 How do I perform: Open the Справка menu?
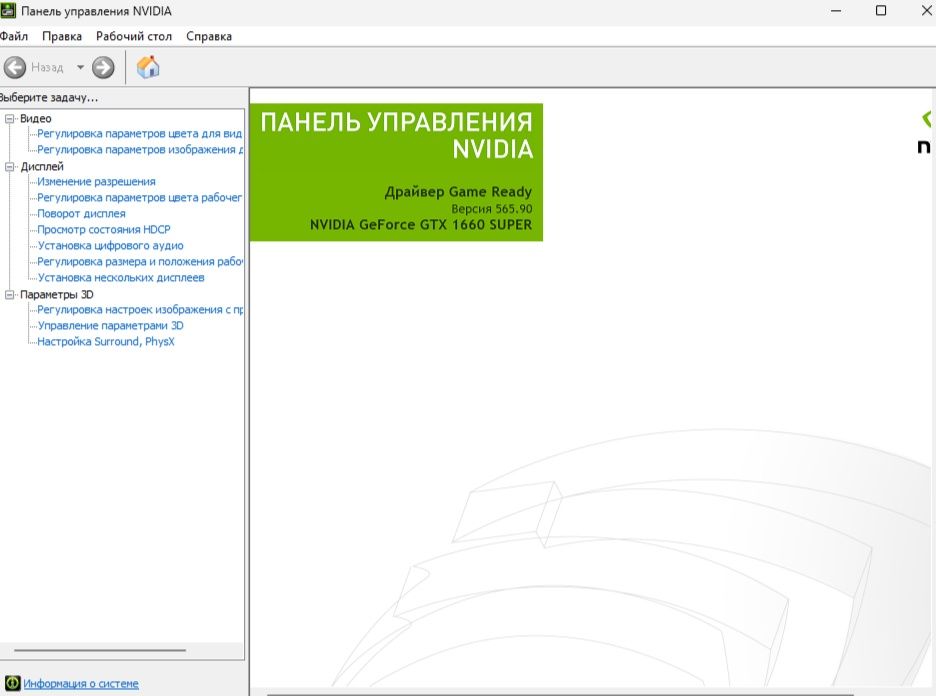(209, 36)
